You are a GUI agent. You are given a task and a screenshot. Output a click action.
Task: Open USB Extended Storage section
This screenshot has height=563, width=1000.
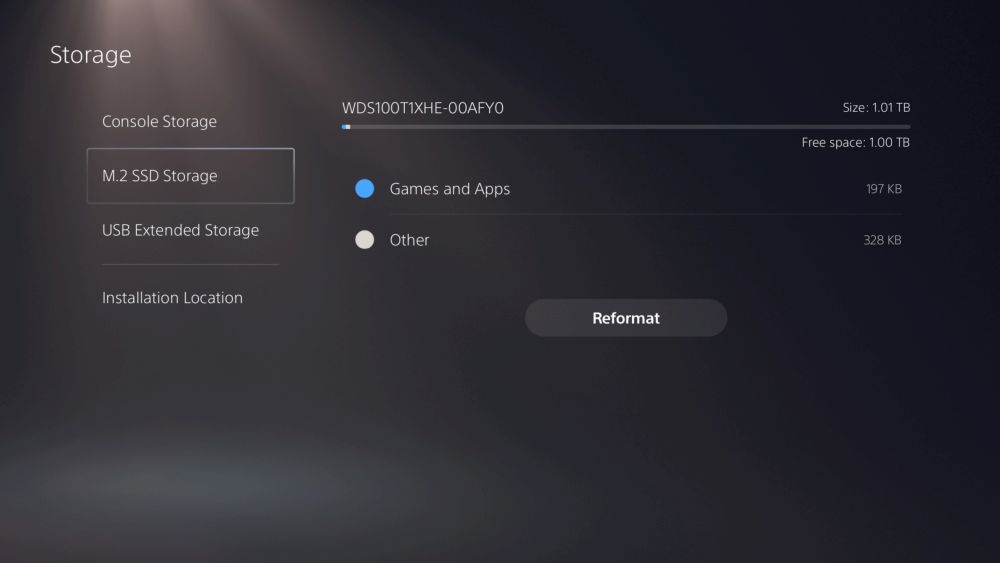(180, 230)
